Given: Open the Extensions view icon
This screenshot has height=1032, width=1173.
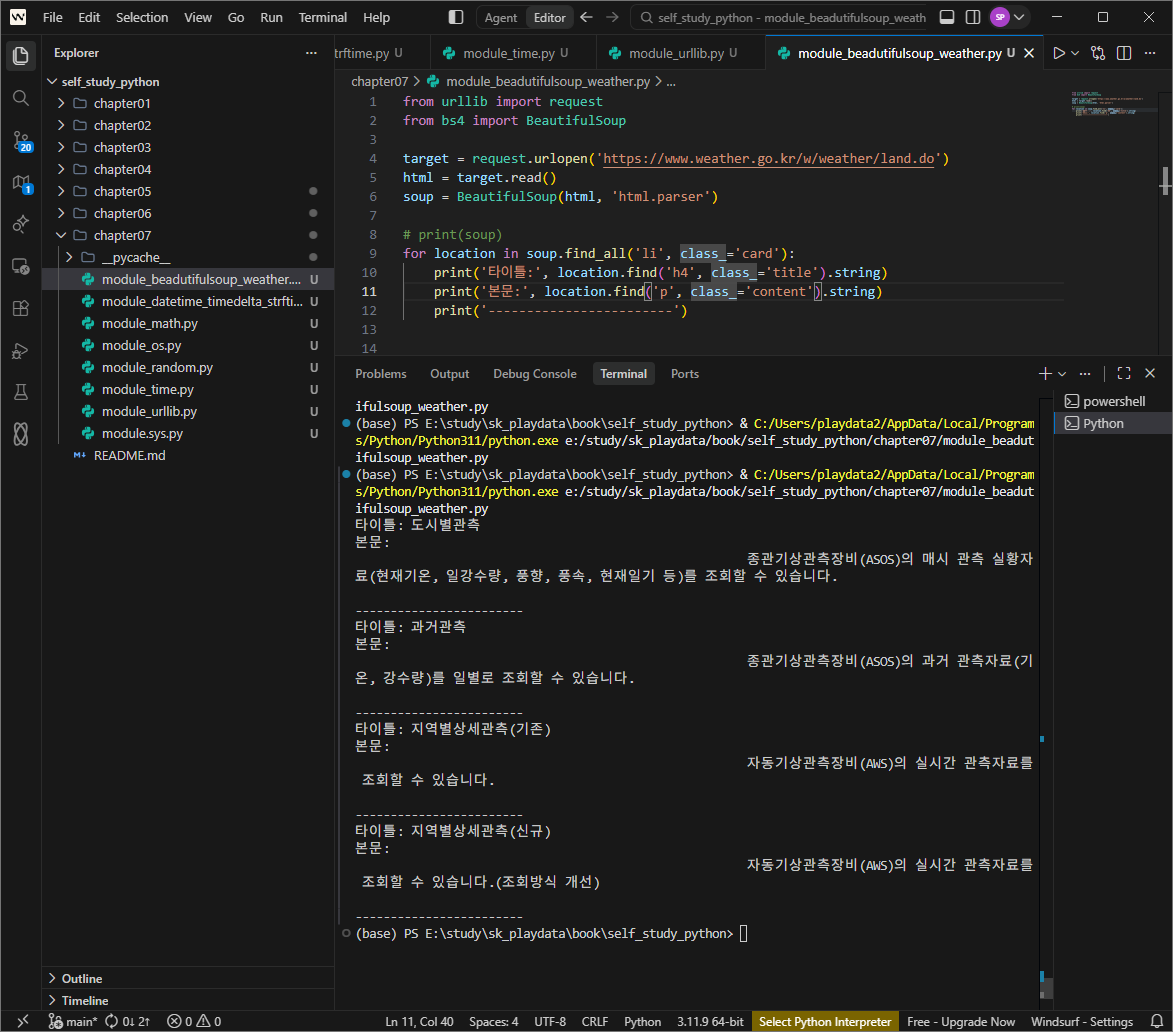Looking at the screenshot, I should coord(21,308).
